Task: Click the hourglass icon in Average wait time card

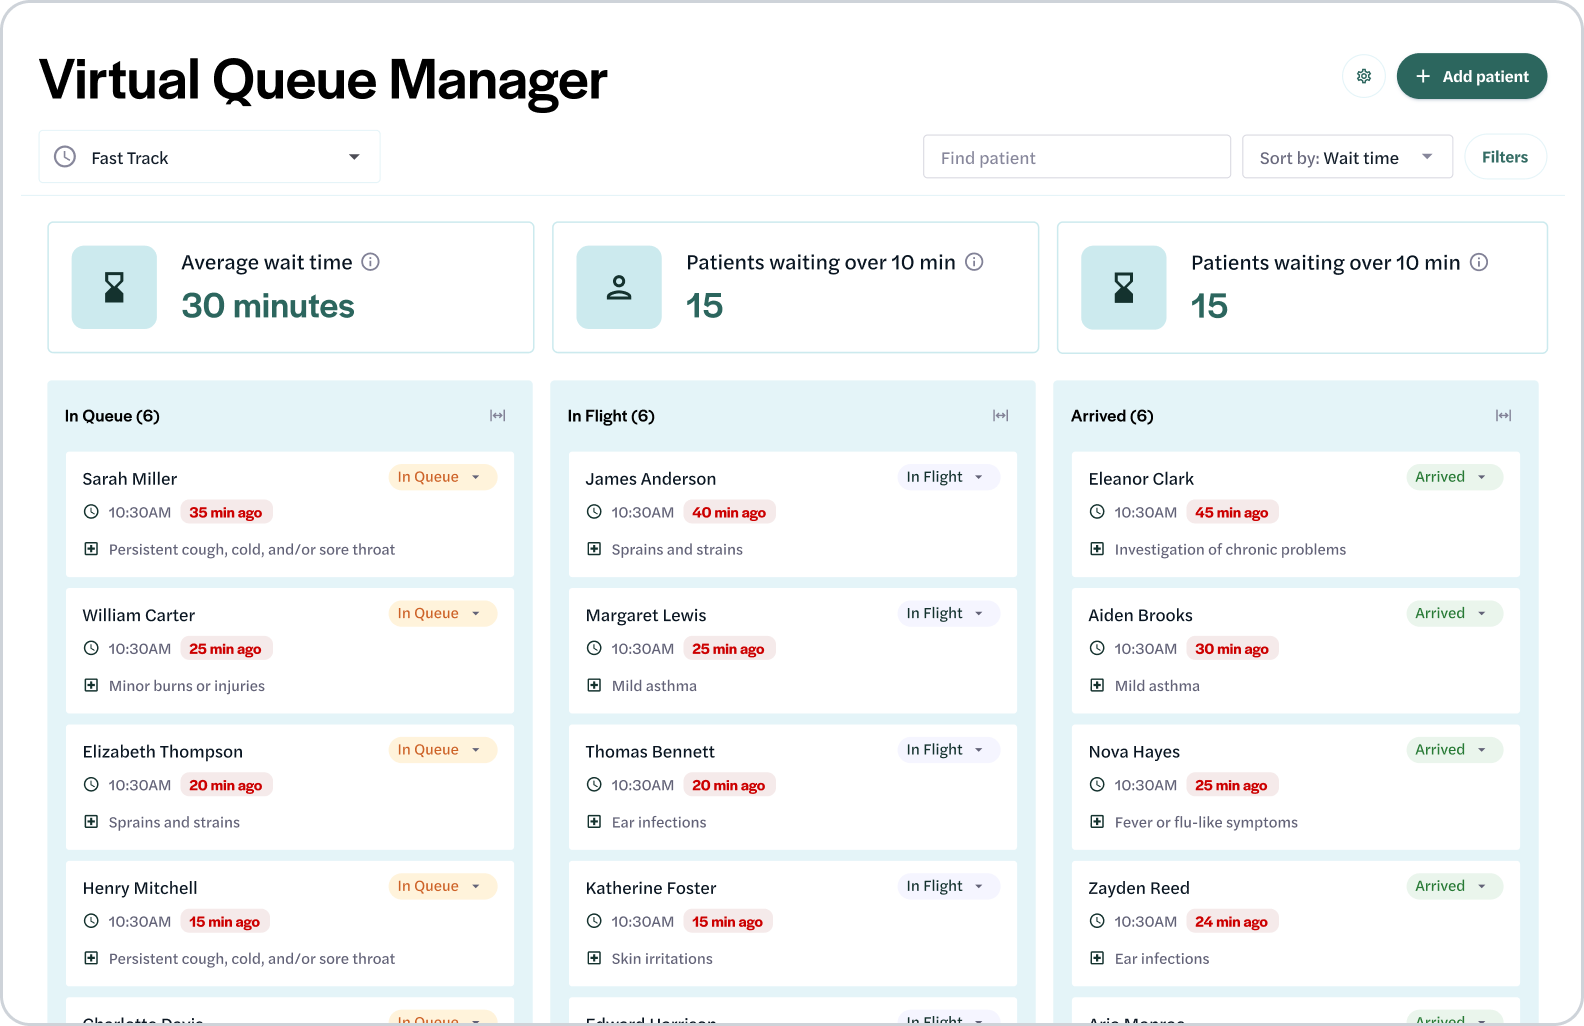Action: (114, 287)
